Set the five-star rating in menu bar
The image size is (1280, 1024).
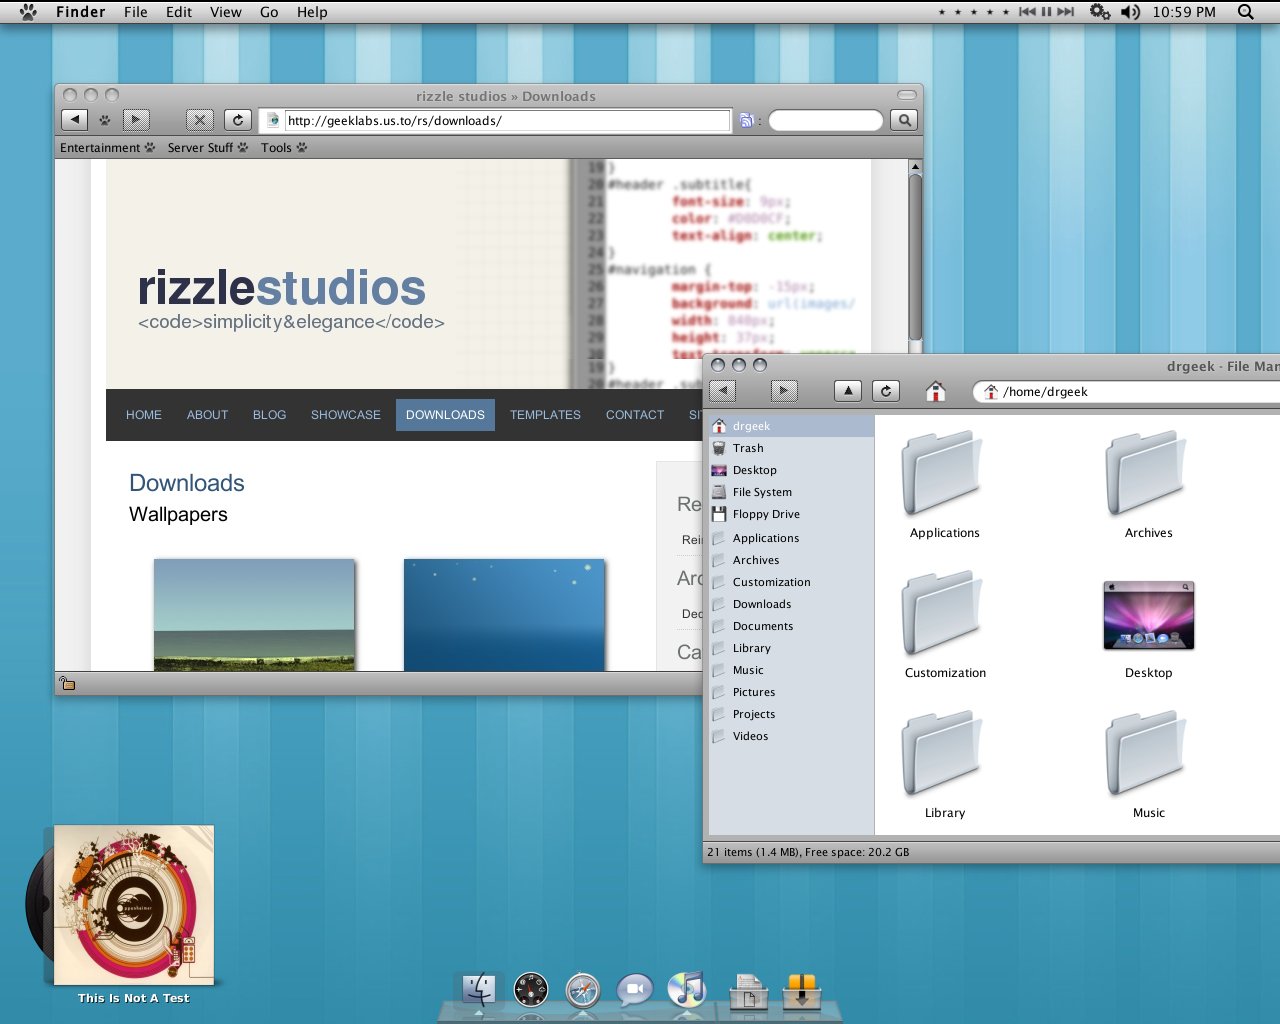1006,12
